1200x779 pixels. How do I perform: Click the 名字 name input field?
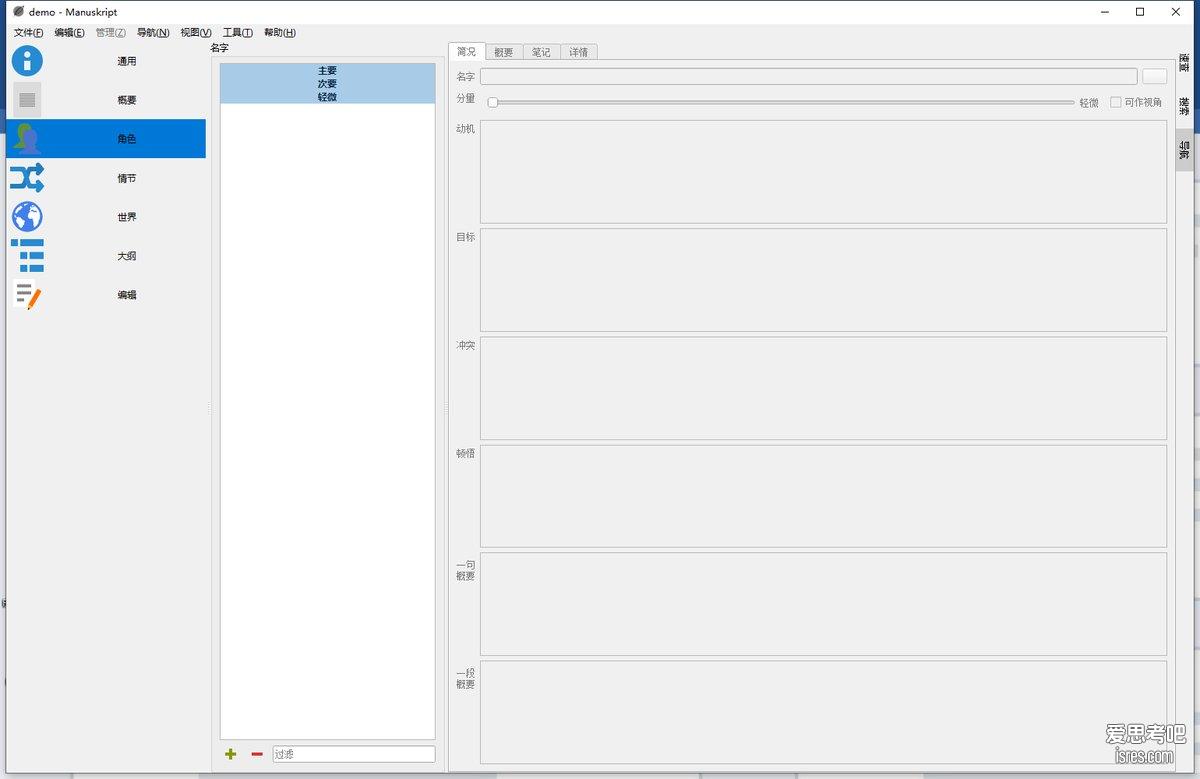tap(809, 76)
